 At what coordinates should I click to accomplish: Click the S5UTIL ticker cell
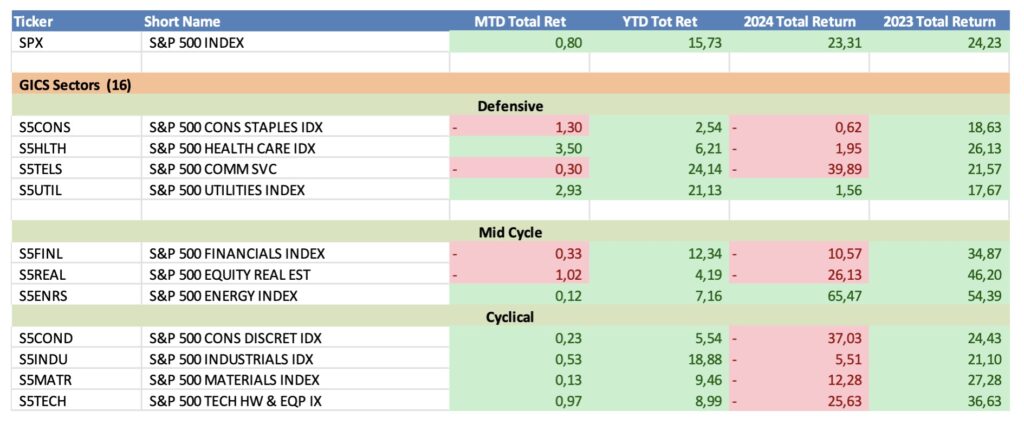pos(42,190)
